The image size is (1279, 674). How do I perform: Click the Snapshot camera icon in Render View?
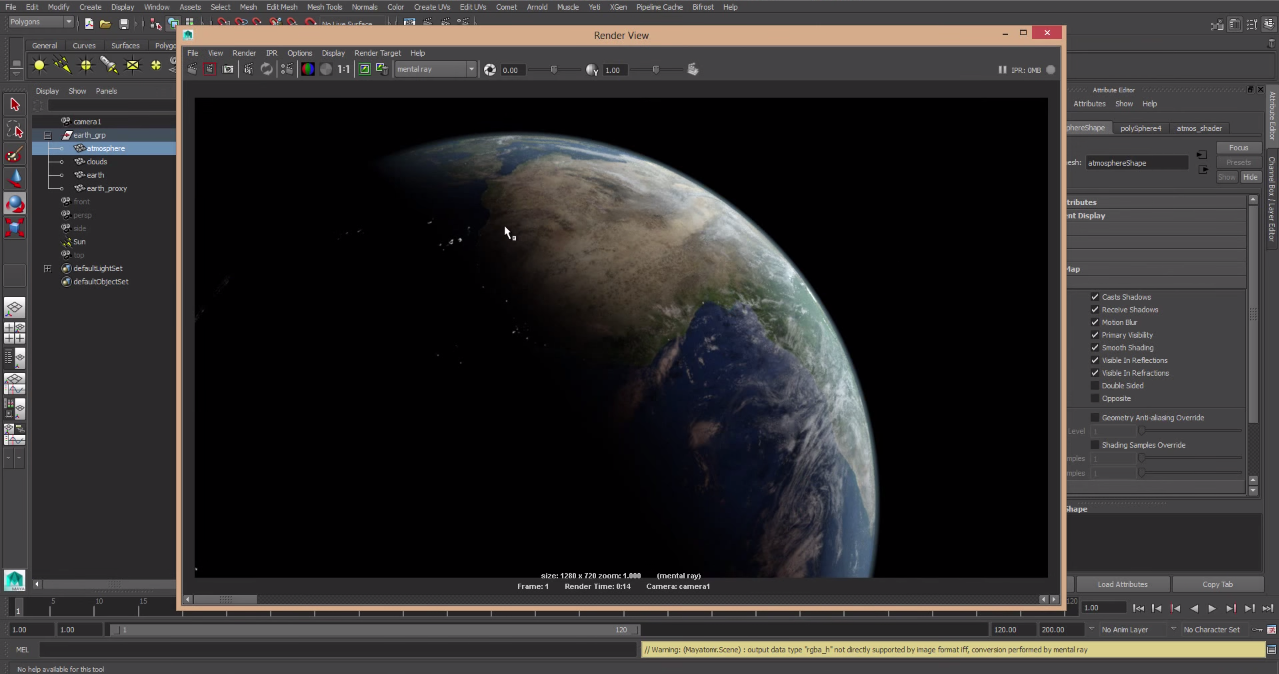[x=228, y=69]
